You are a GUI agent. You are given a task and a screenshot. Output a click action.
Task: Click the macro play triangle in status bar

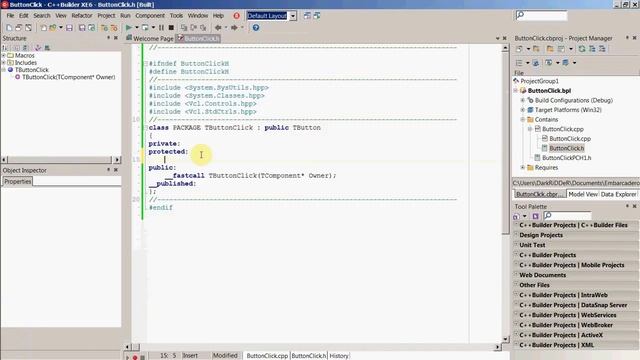click(x=128, y=357)
